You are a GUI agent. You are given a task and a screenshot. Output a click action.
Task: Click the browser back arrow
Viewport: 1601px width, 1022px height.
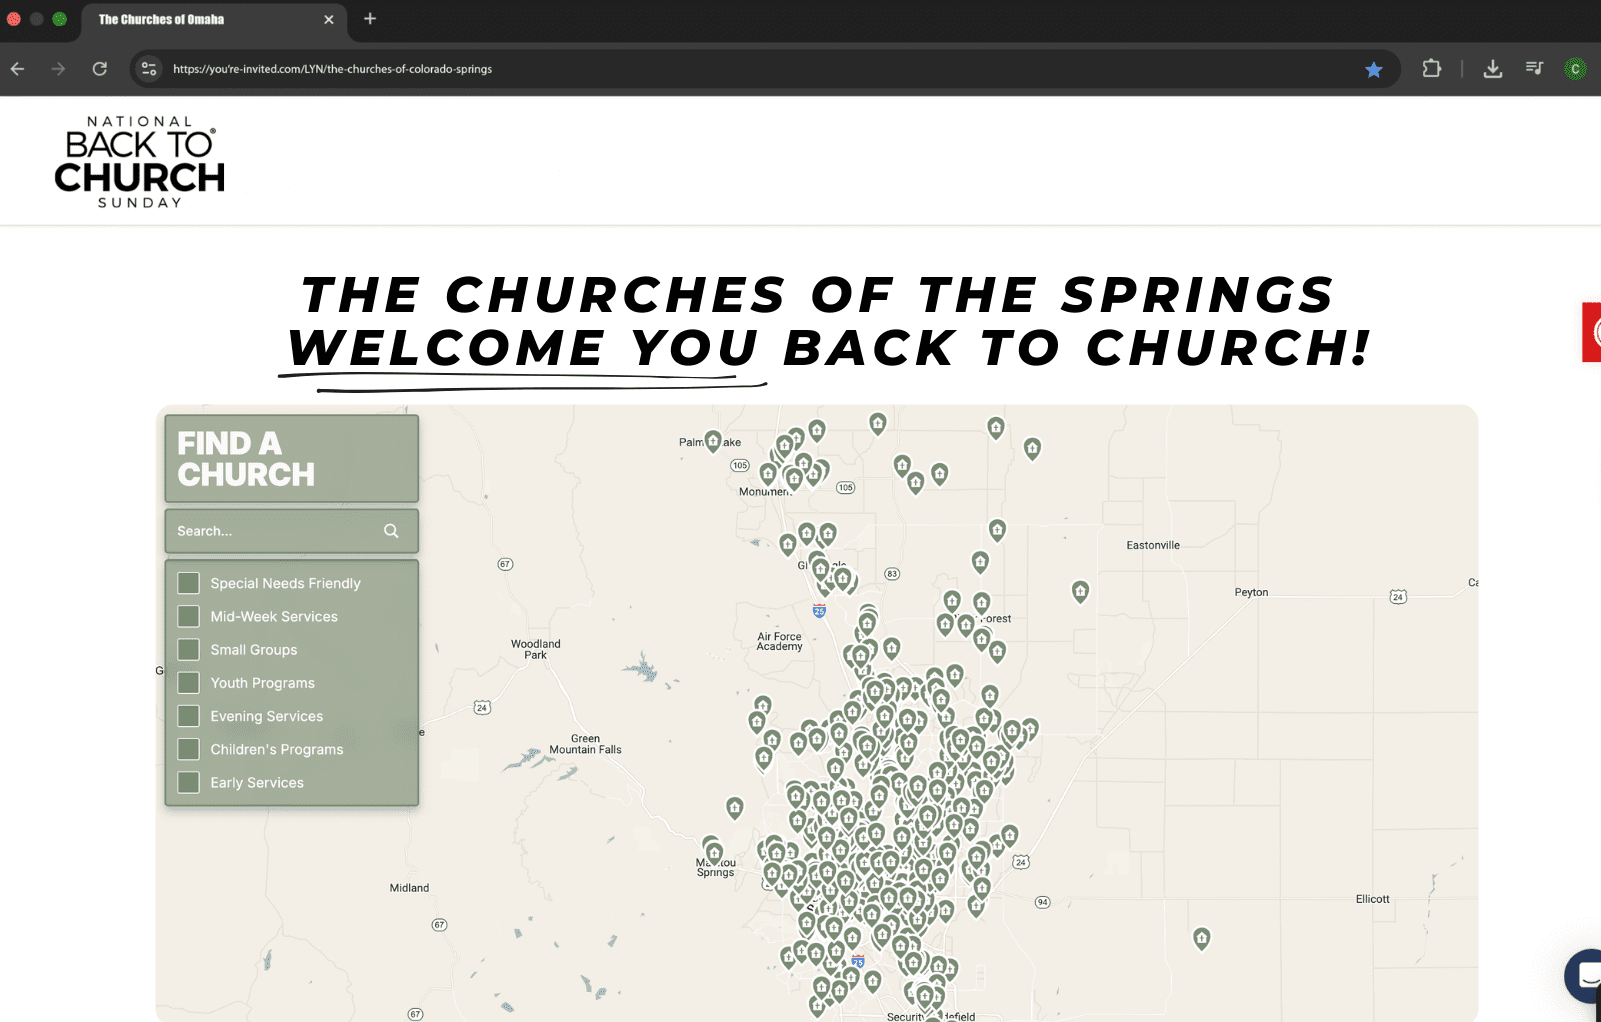[x=17, y=69]
